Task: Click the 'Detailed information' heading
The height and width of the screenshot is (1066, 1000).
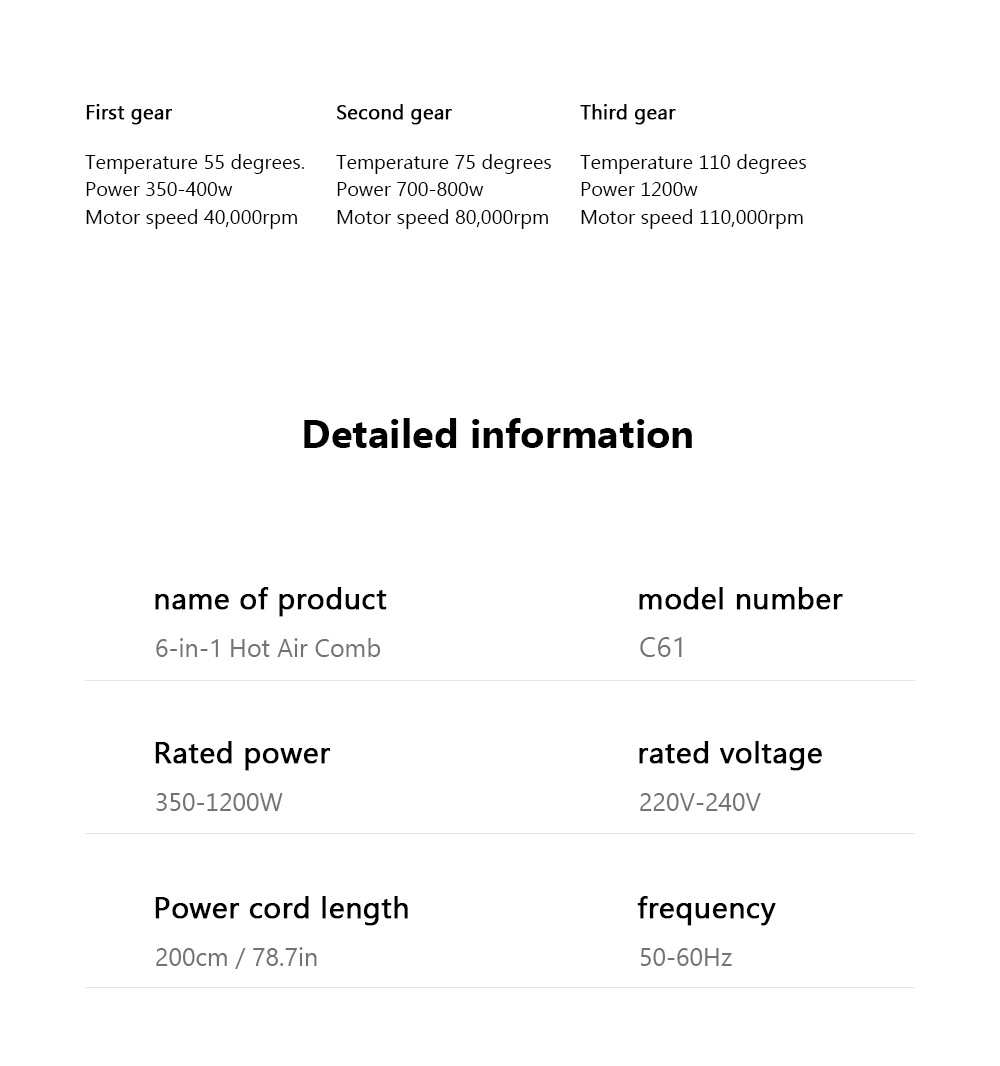Action: tap(497, 435)
